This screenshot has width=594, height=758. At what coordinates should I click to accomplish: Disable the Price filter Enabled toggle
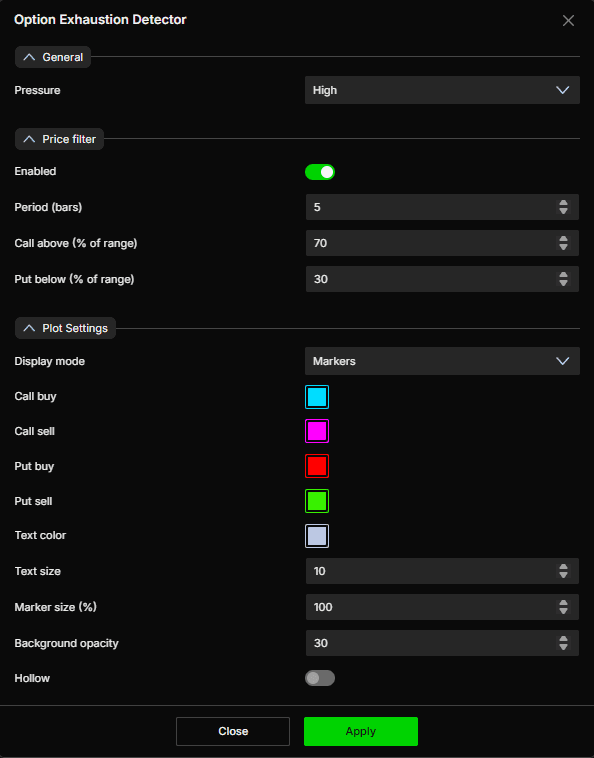320,172
